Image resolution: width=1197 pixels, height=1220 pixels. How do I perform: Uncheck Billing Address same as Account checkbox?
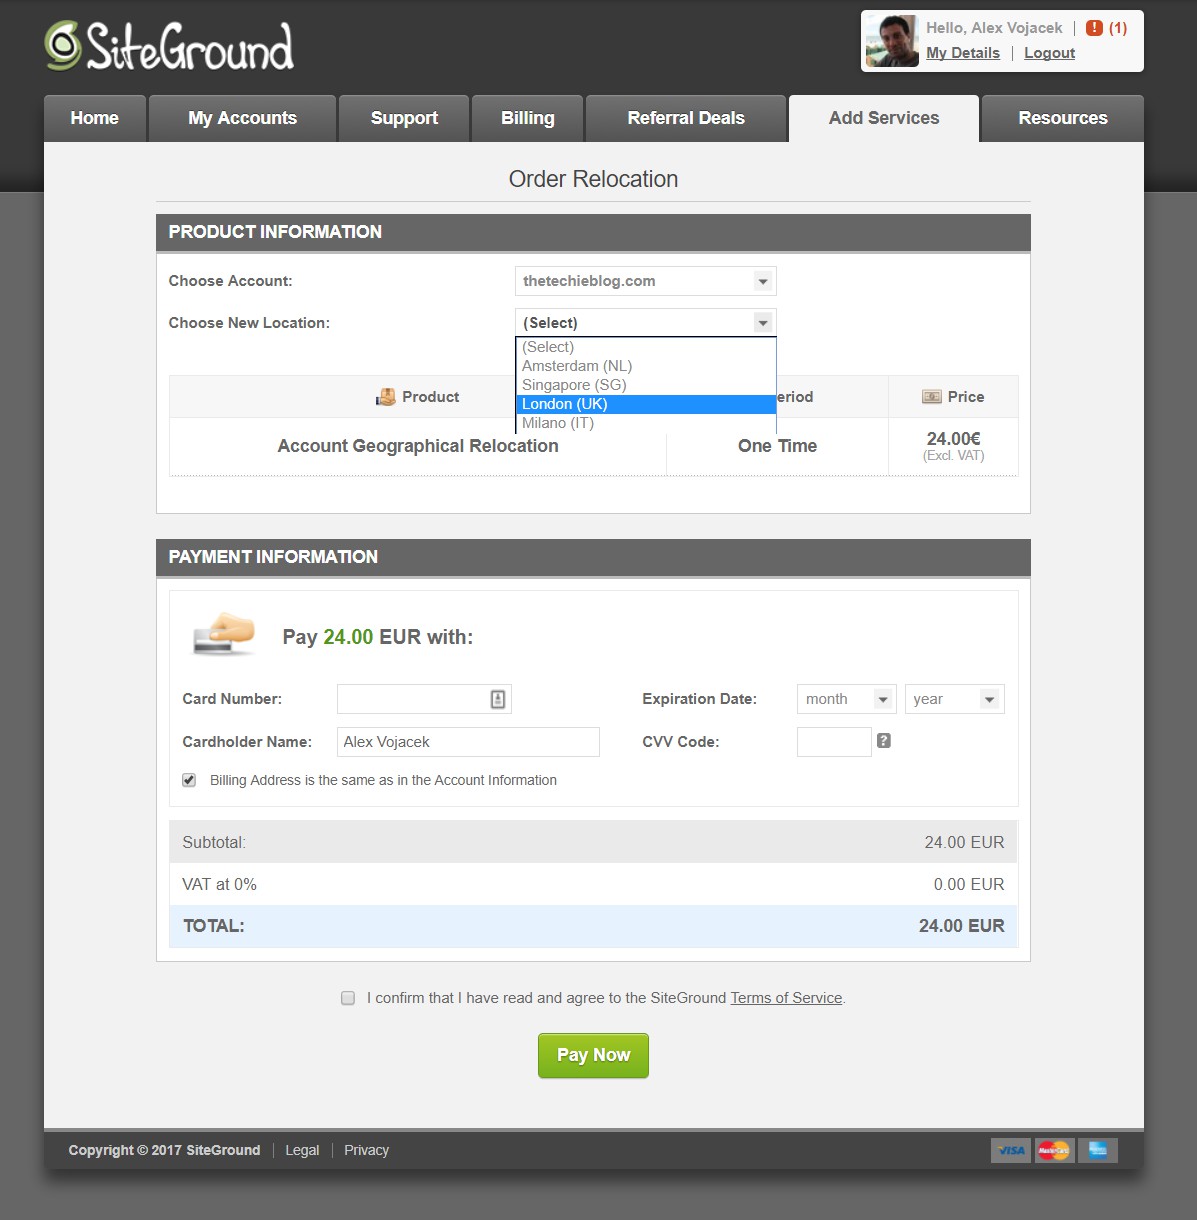click(189, 780)
